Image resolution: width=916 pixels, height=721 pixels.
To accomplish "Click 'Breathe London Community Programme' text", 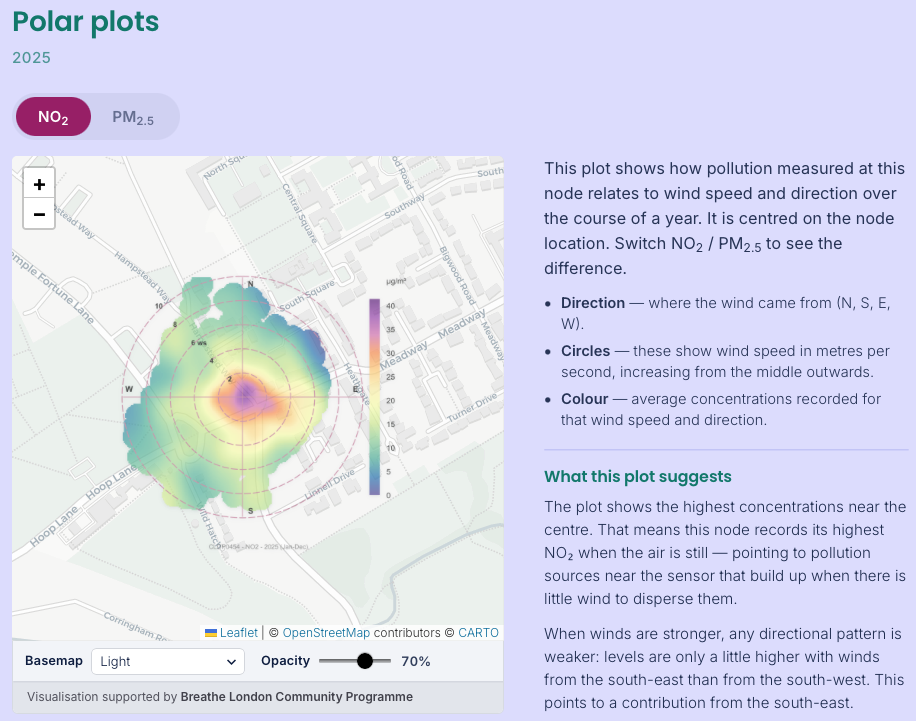I will (296, 696).
